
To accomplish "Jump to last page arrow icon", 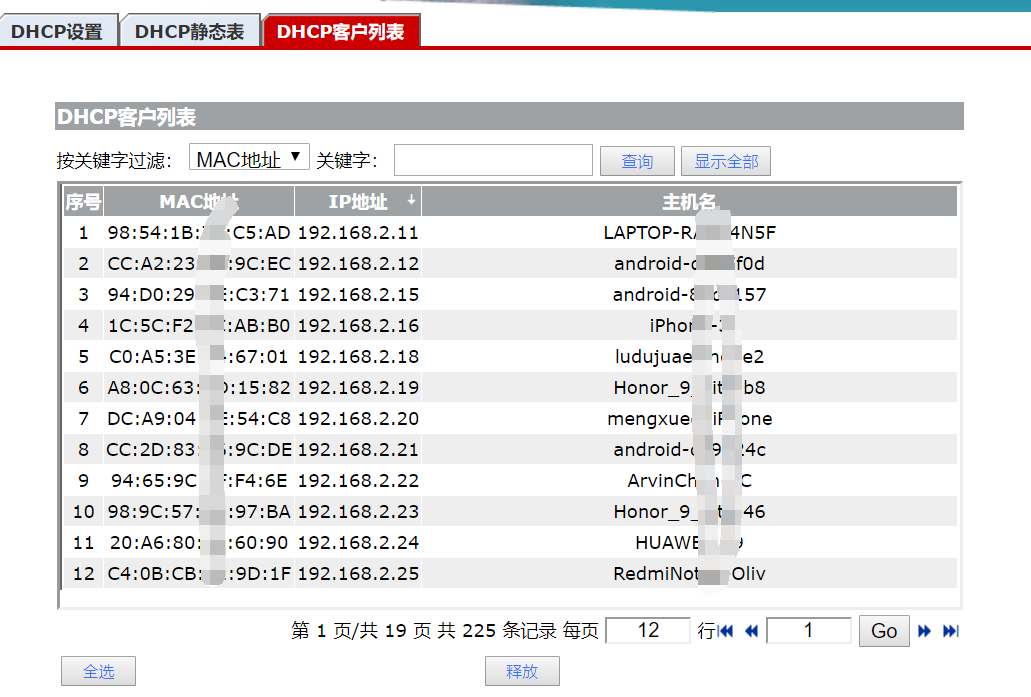I will click(x=951, y=631).
